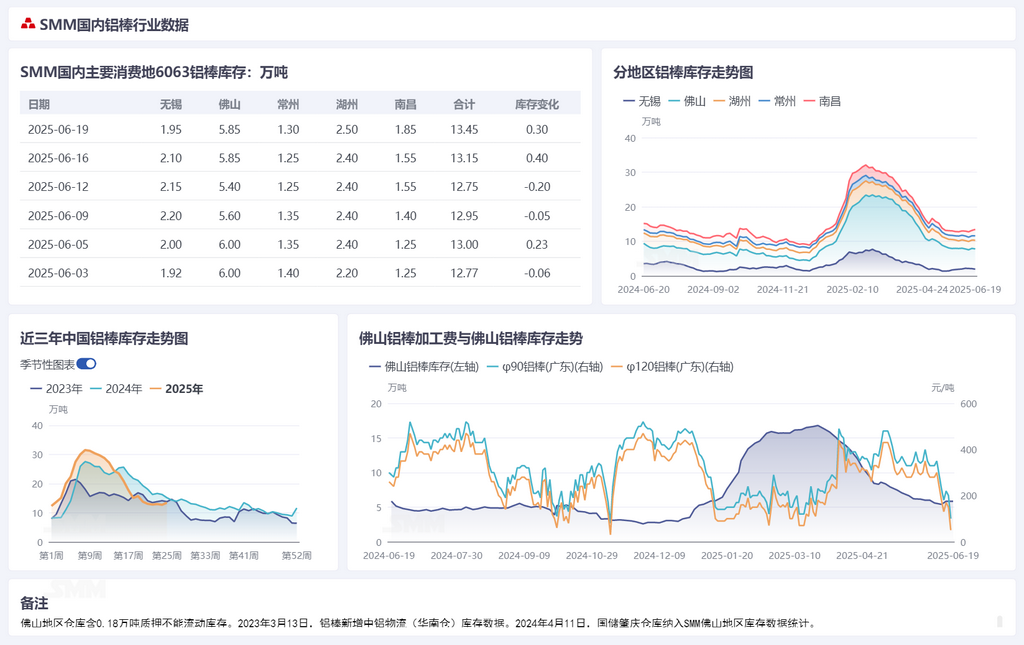Toggle 2023年 legend entry
The height and width of the screenshot is (645, 1024).
click(56, 389)
